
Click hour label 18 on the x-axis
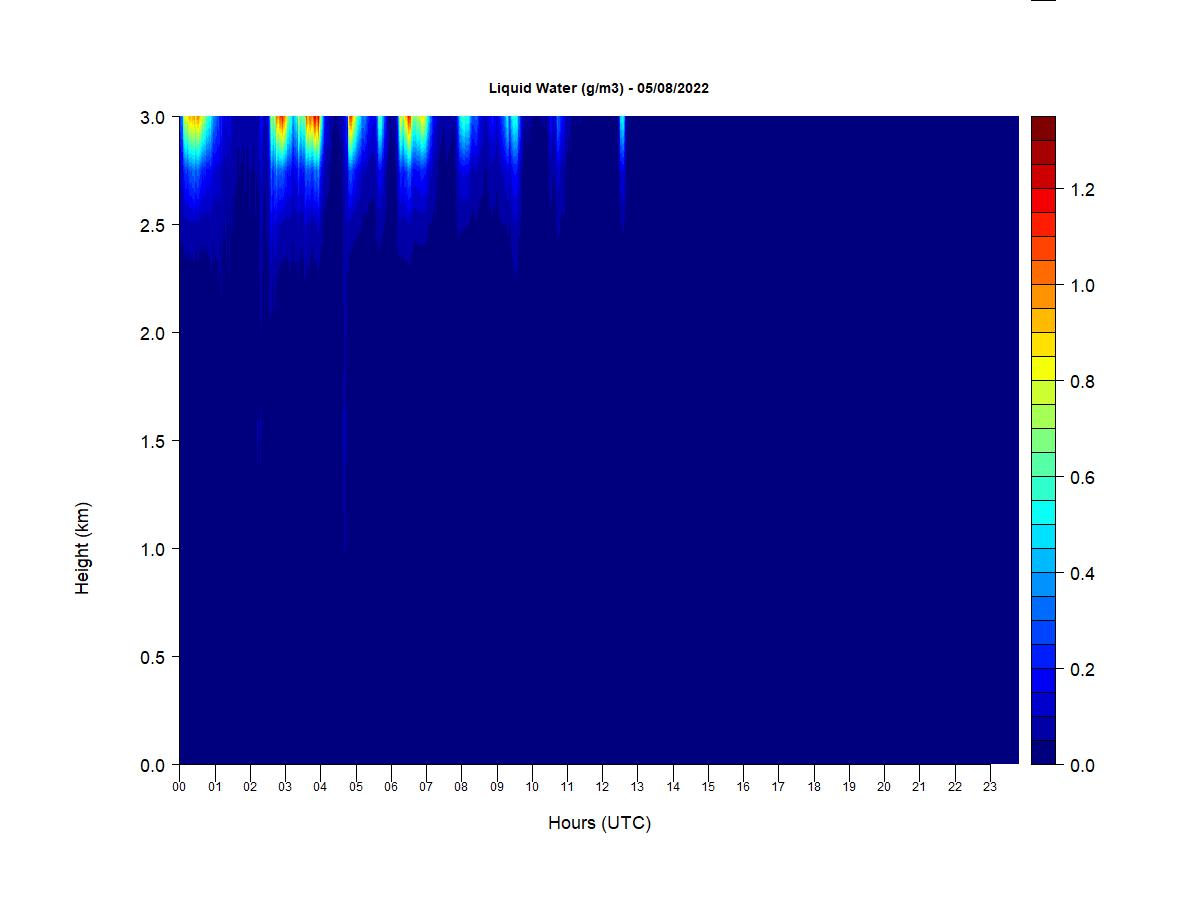[x=814, y=787]
